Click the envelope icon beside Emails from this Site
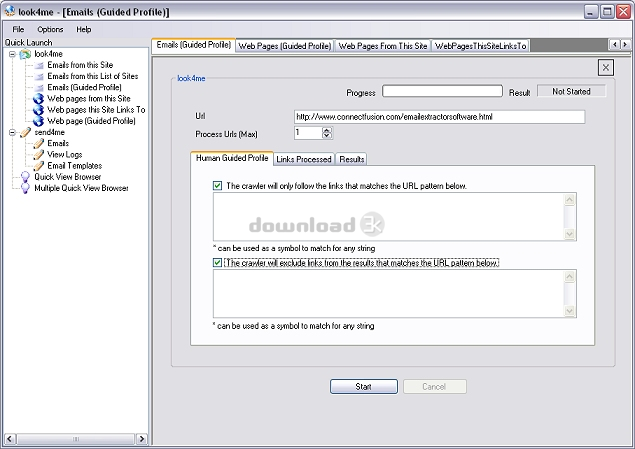This screenshot has width=635, height=449. 39,65
